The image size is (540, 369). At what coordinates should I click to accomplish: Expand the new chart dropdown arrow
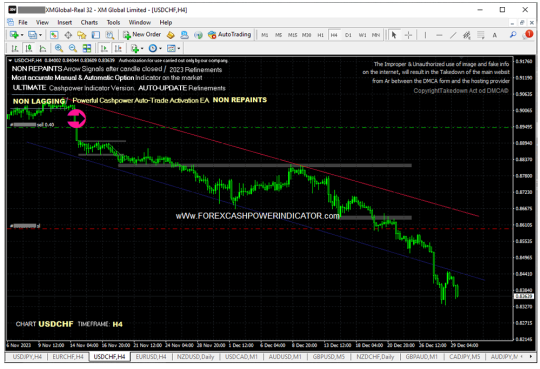[22, 35]
